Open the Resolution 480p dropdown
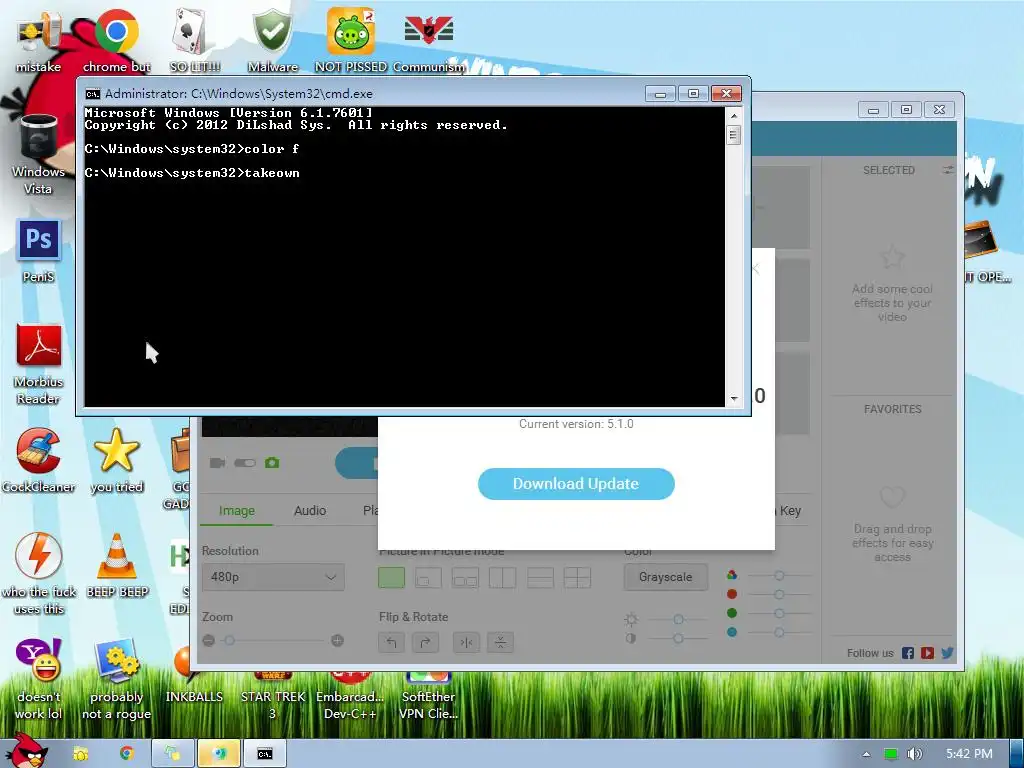The width and height of the screenshot is (1024, 768). click(273, 577)
